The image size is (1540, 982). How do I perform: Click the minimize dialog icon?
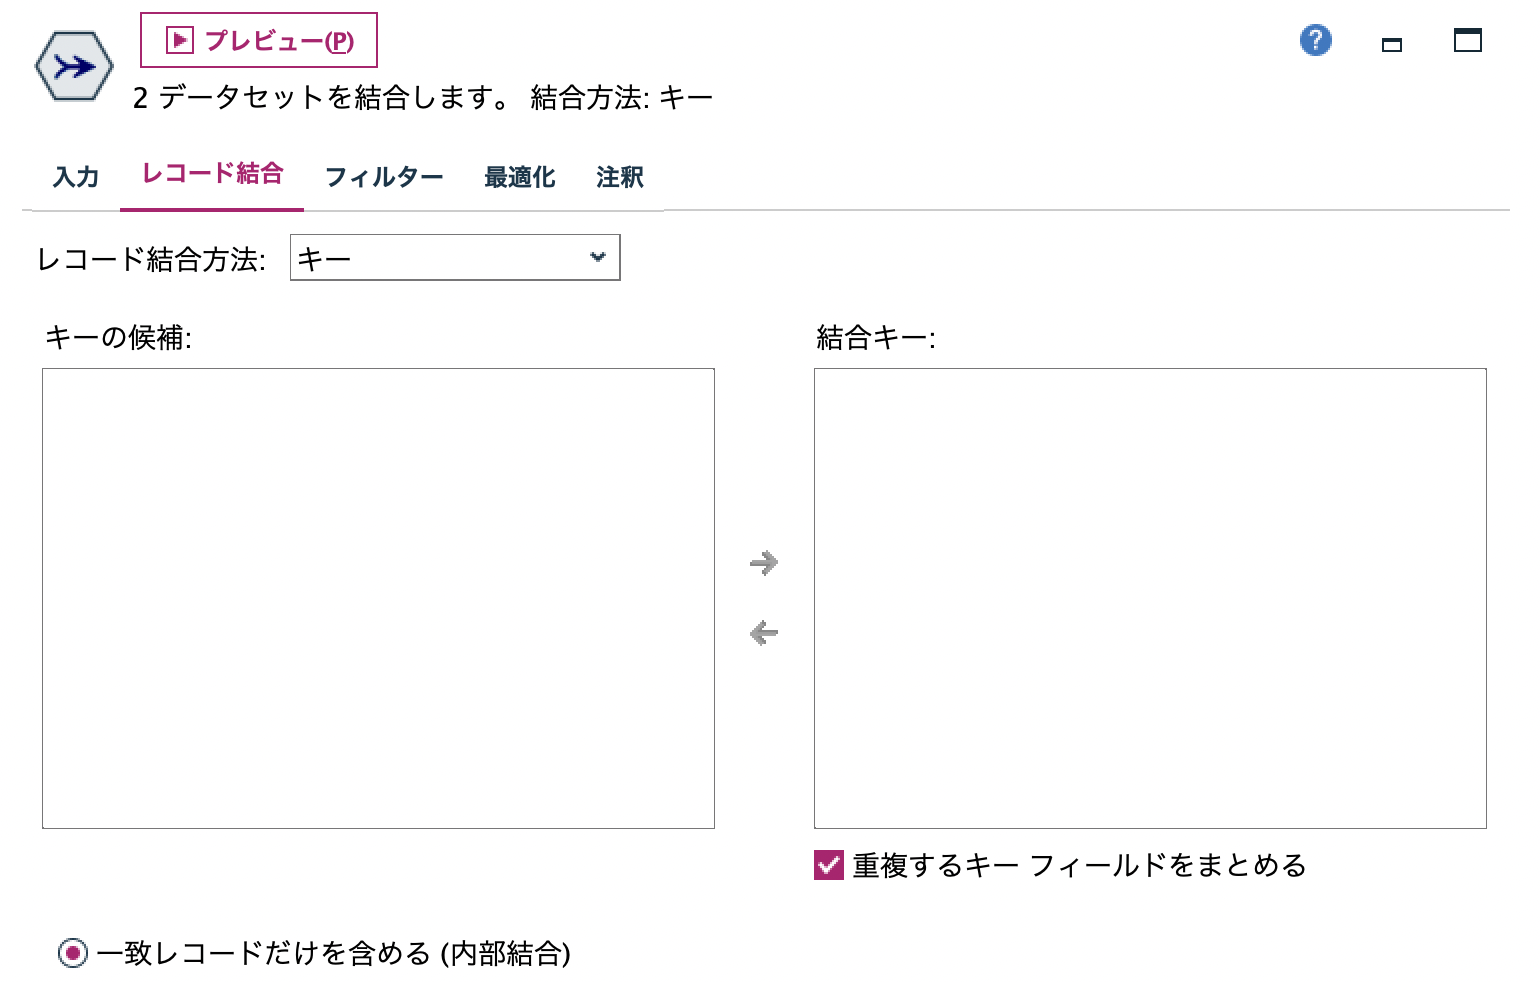pos(1391,44)
